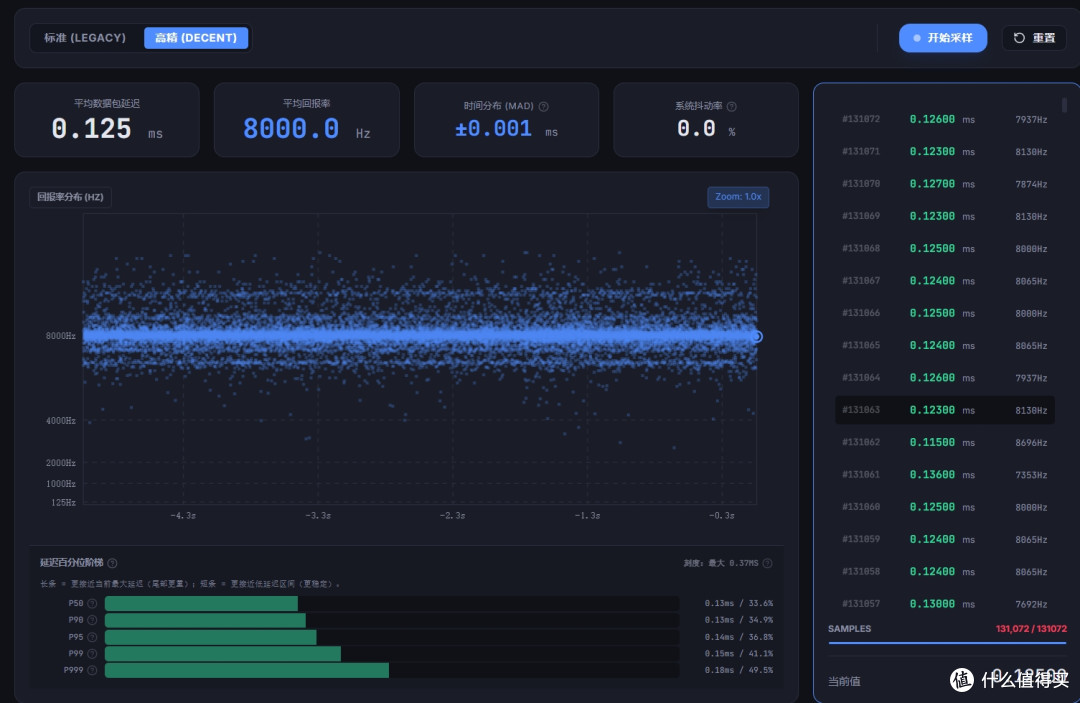Click the latest data point marker on chart

[x=757, y=337]
